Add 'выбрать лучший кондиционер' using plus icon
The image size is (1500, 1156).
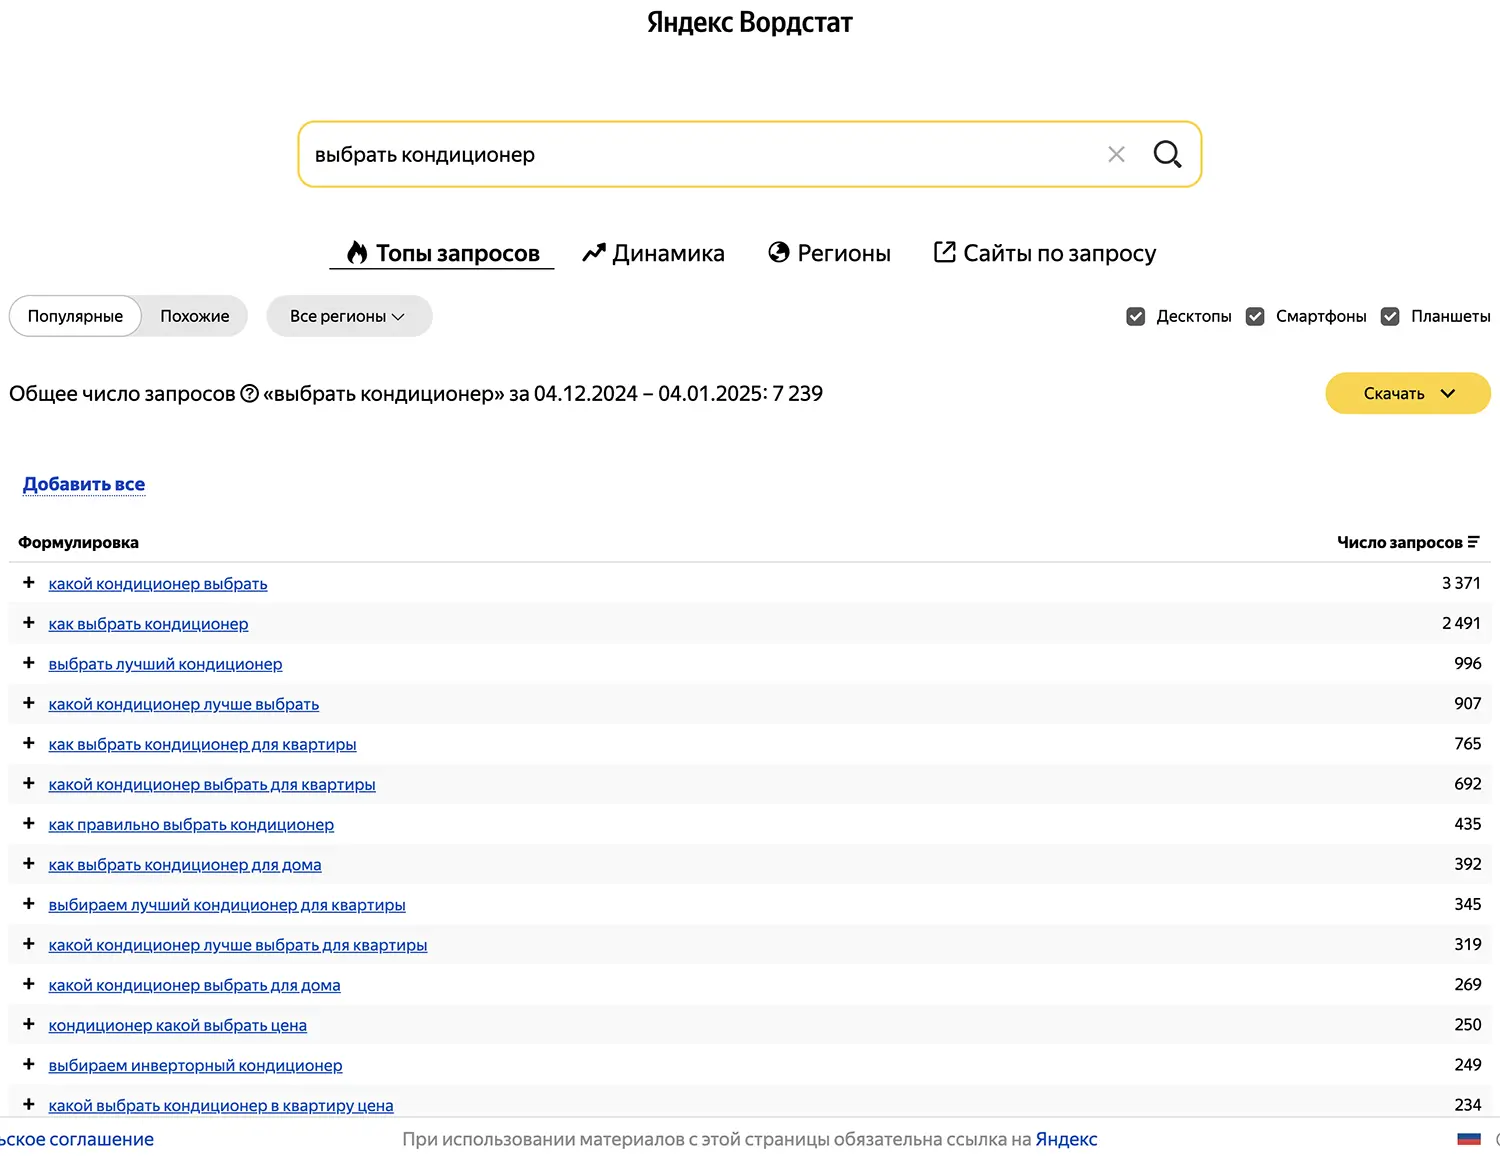[29, 663]
